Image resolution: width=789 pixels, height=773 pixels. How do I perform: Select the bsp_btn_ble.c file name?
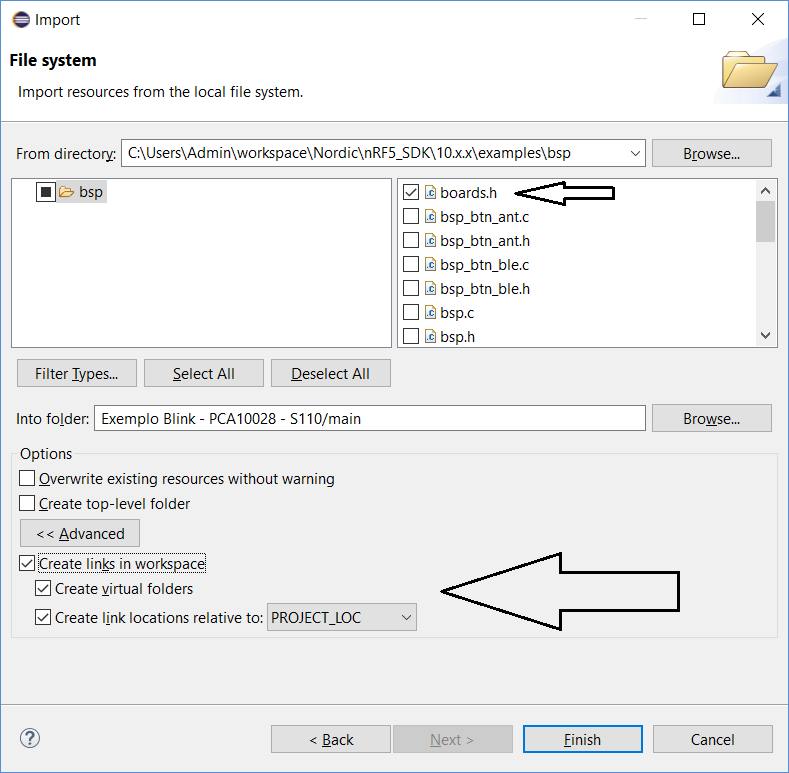484,265
